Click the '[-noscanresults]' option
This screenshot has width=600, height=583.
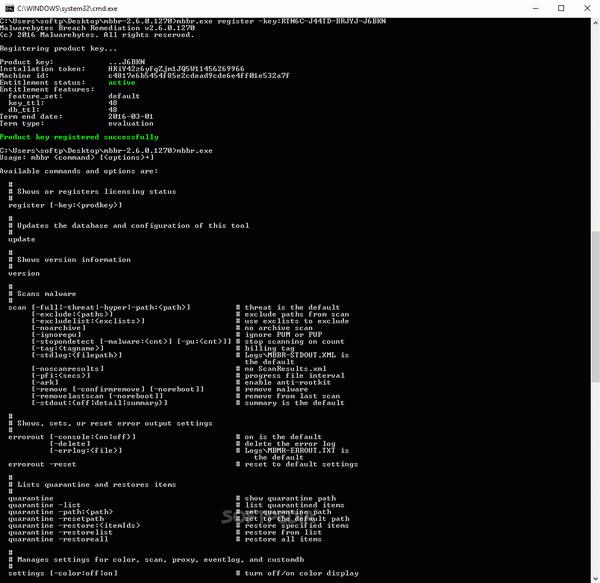coord(67,369)
